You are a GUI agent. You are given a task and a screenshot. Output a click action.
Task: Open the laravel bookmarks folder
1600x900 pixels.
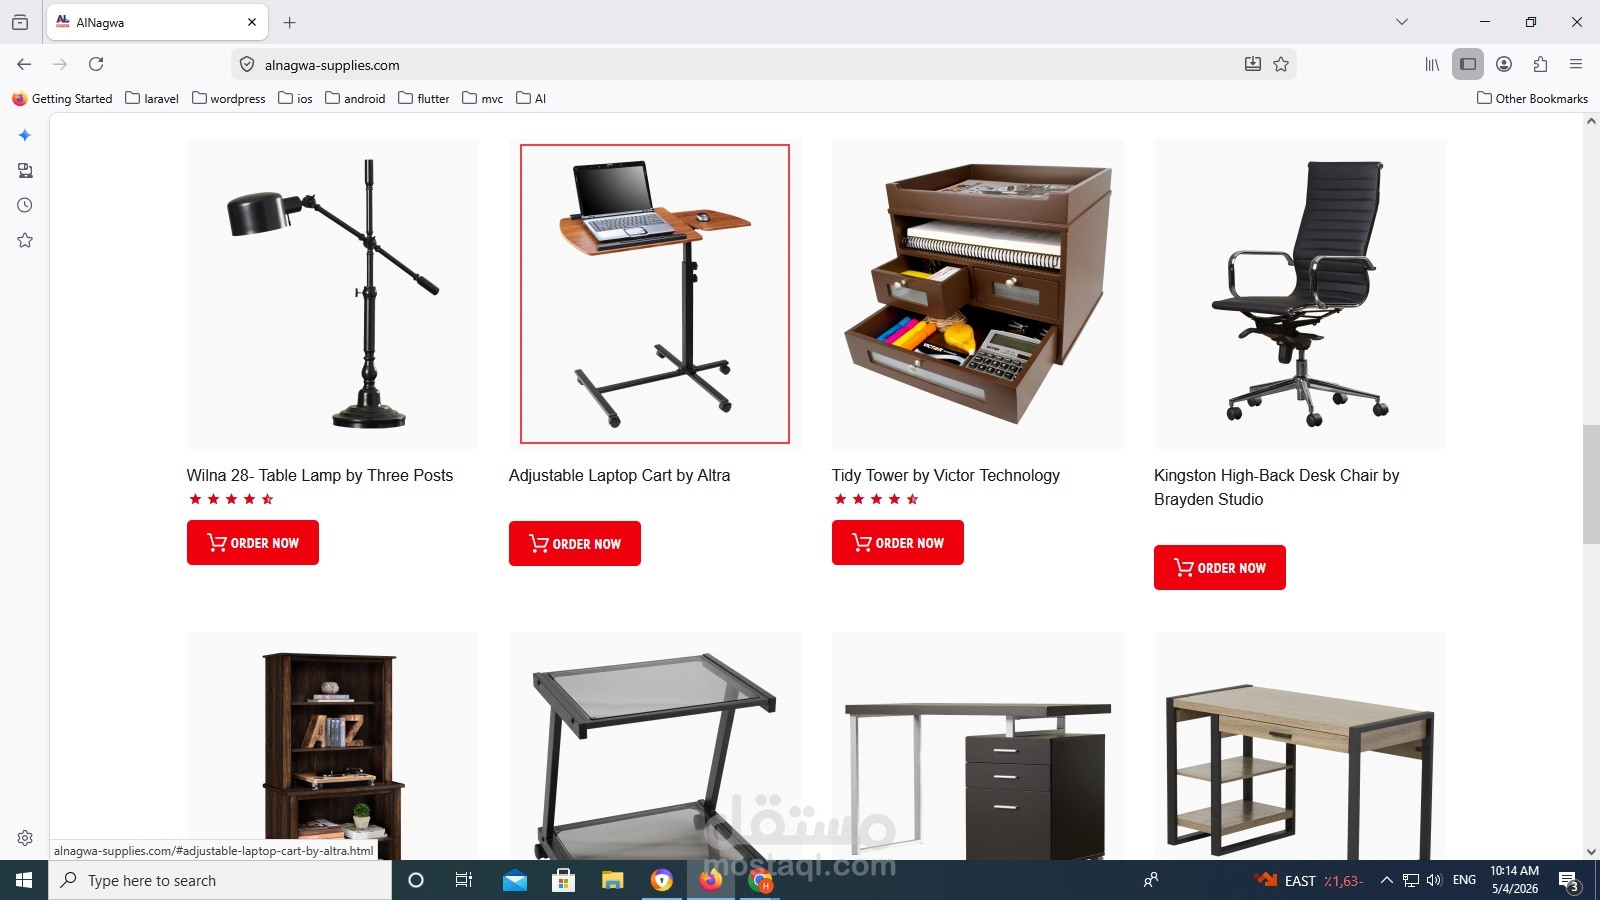coord(152,98)
